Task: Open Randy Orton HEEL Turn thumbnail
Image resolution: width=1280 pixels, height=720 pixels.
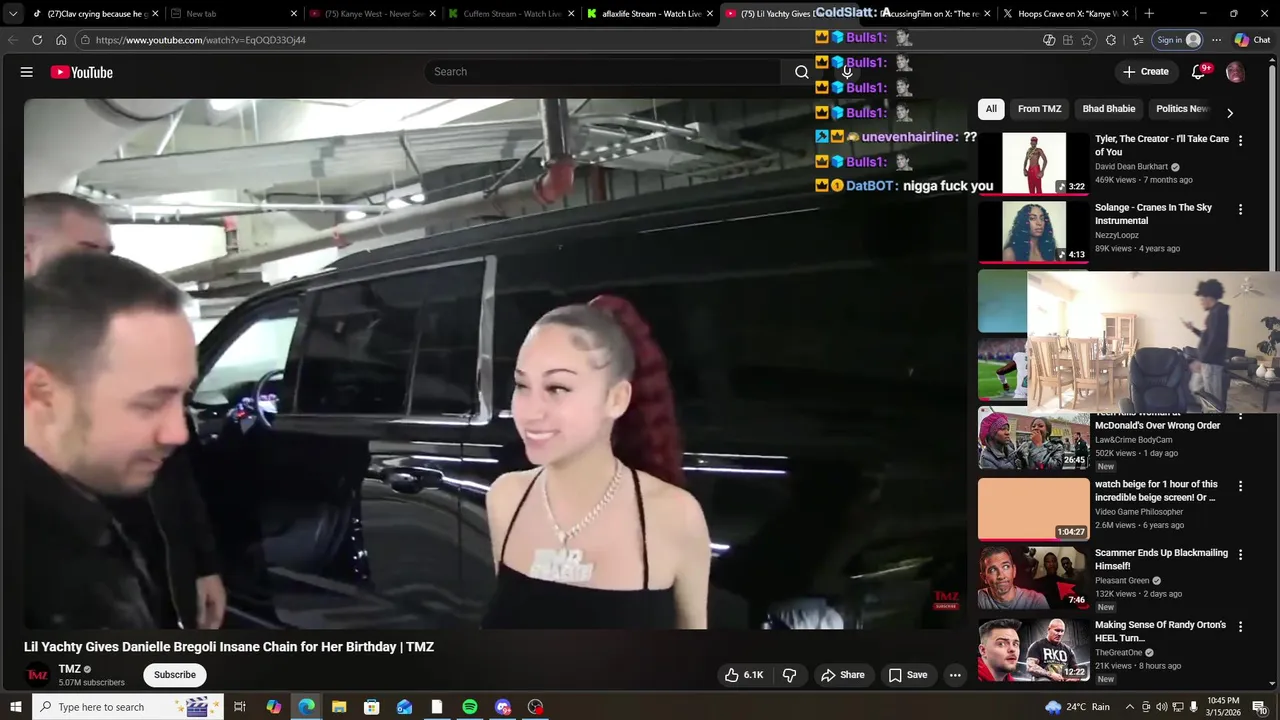Action: [x=1033, y=650]
